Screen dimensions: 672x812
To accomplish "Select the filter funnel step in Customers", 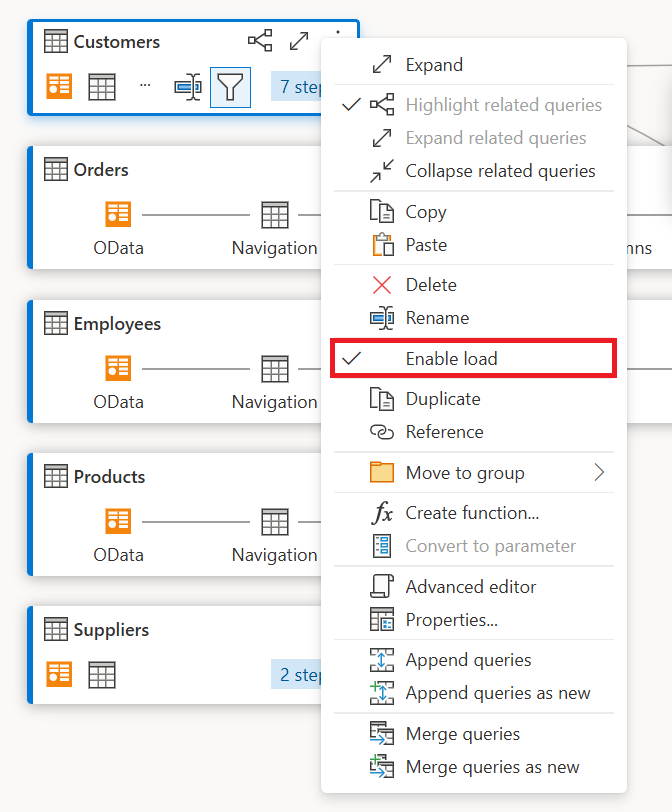I will tap(230, 87).
